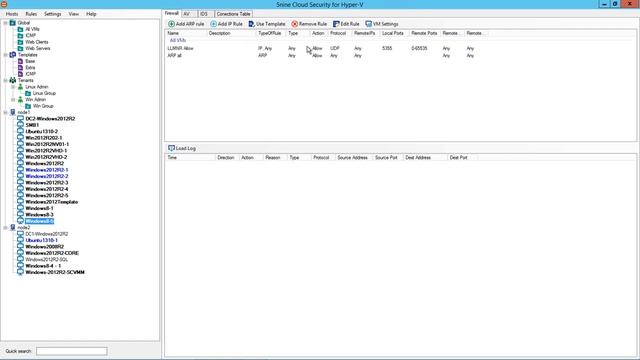This screenshot has width=640, height=360.
Task: Click the Base template icon
Action: pyautogui.click(x=20, y=61)
